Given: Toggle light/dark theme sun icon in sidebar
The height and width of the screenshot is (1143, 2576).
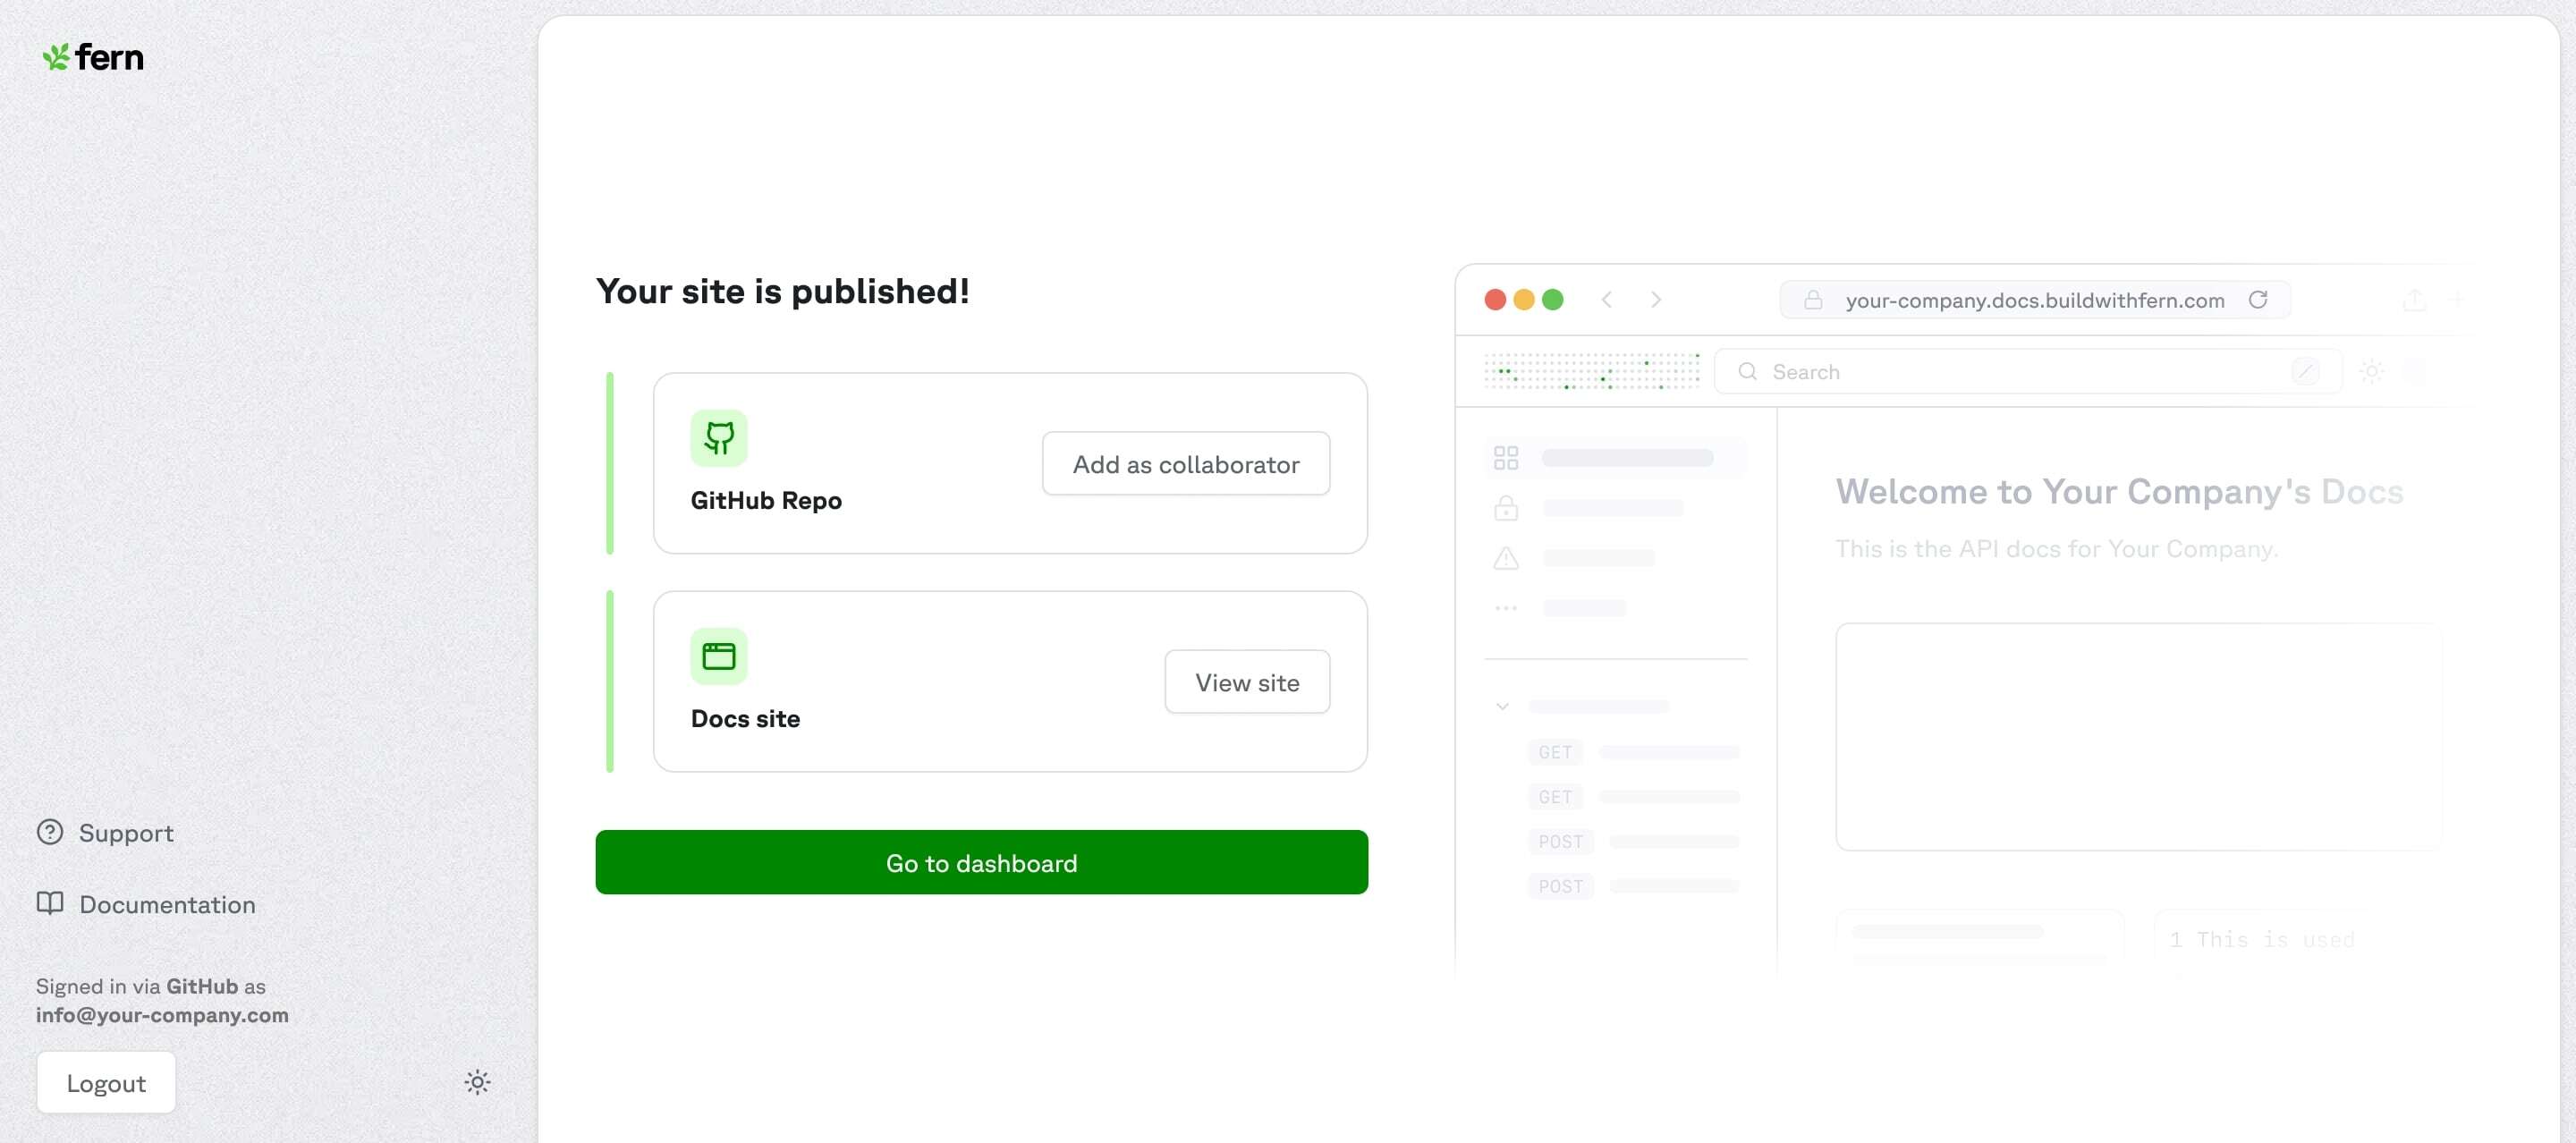Looking at the screenshot, I should pyautogui.click(x=477, y=1082).
